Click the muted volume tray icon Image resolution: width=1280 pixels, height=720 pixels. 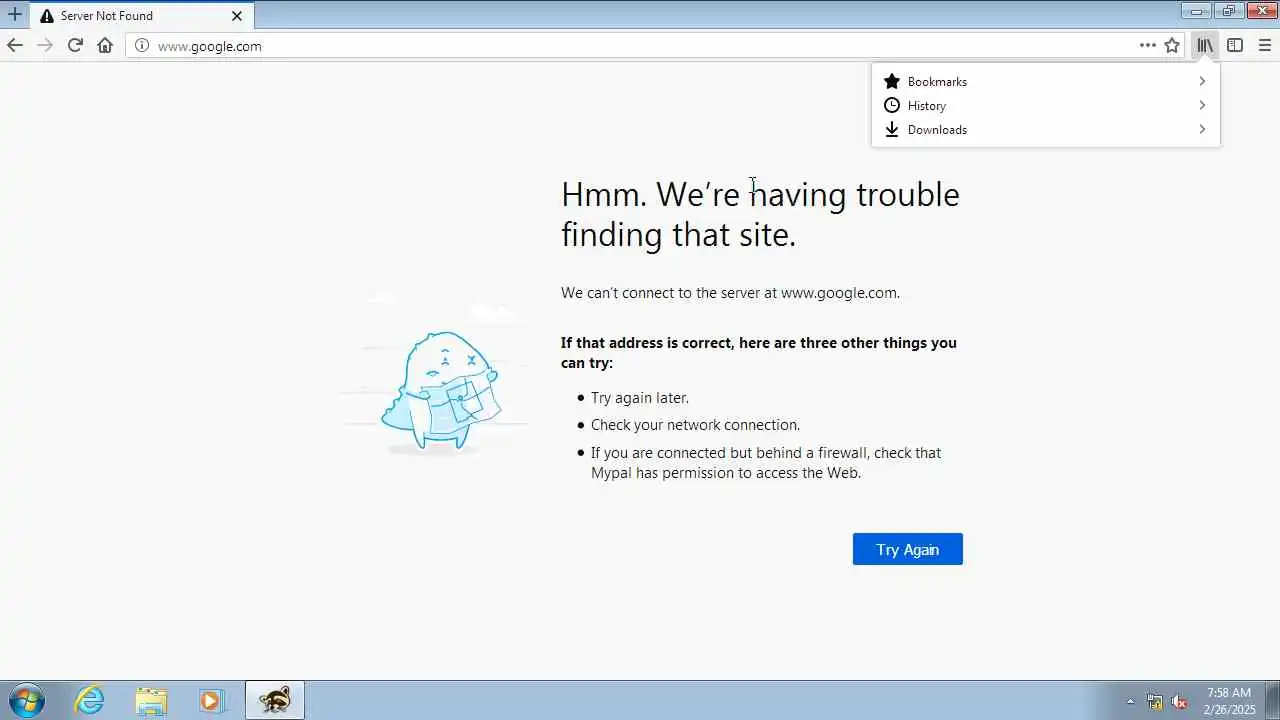[1179, 701]
